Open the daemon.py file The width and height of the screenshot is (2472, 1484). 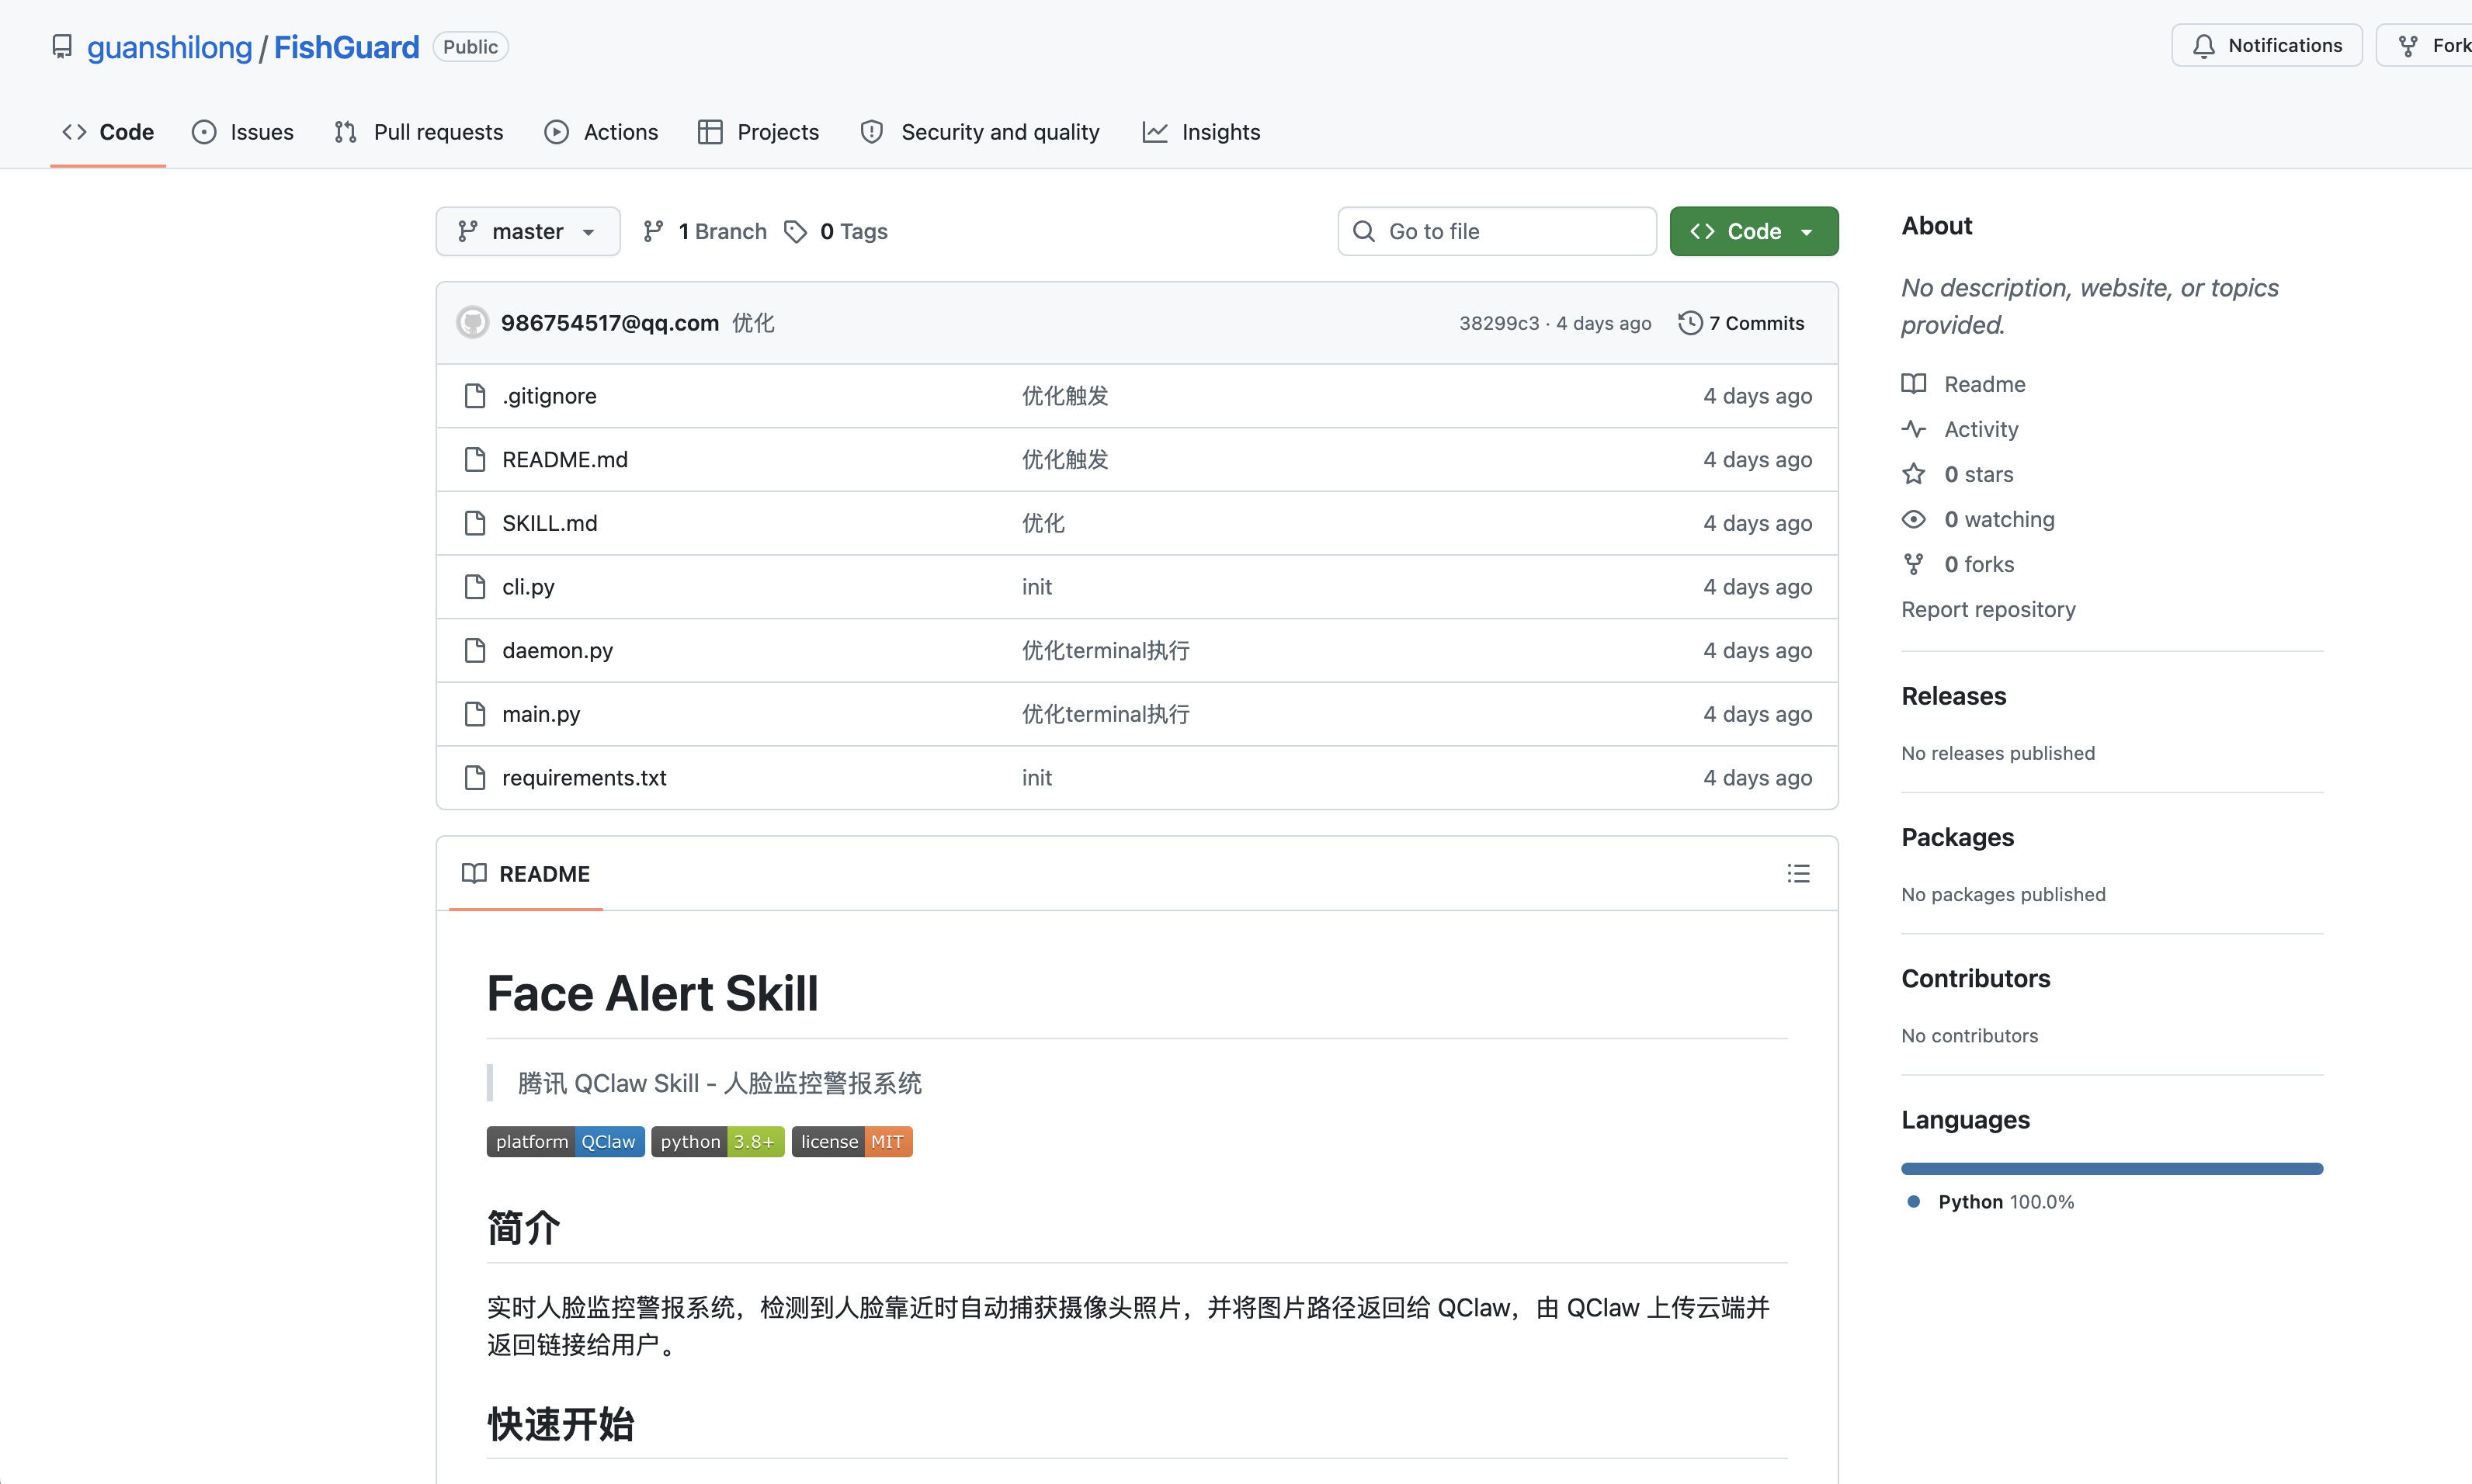pyautogui.click(x=557, y=651)
